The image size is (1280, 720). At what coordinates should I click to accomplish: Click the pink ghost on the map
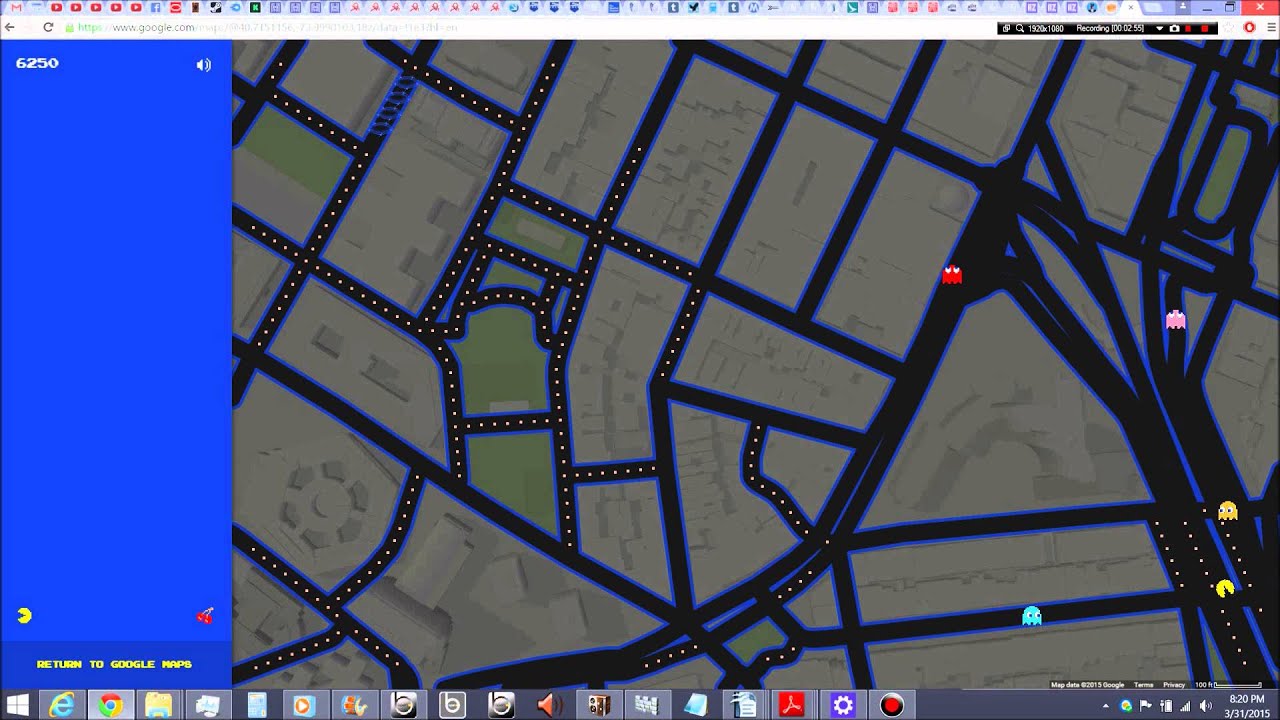(1176, 319)
